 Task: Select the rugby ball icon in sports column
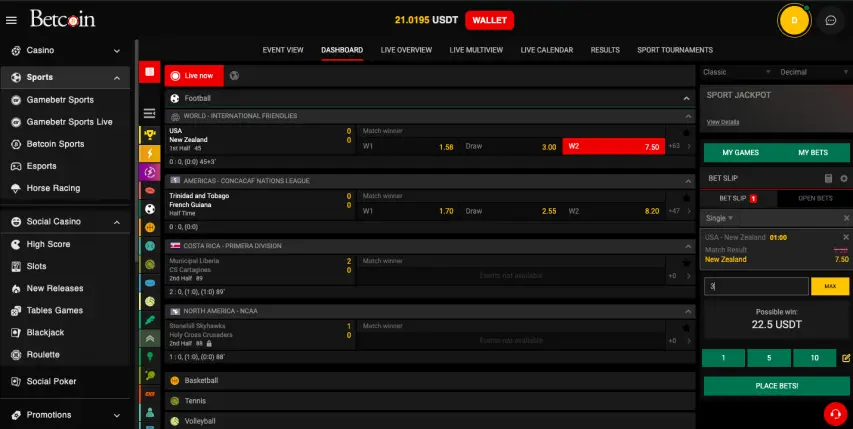click(x=150, y=190)
